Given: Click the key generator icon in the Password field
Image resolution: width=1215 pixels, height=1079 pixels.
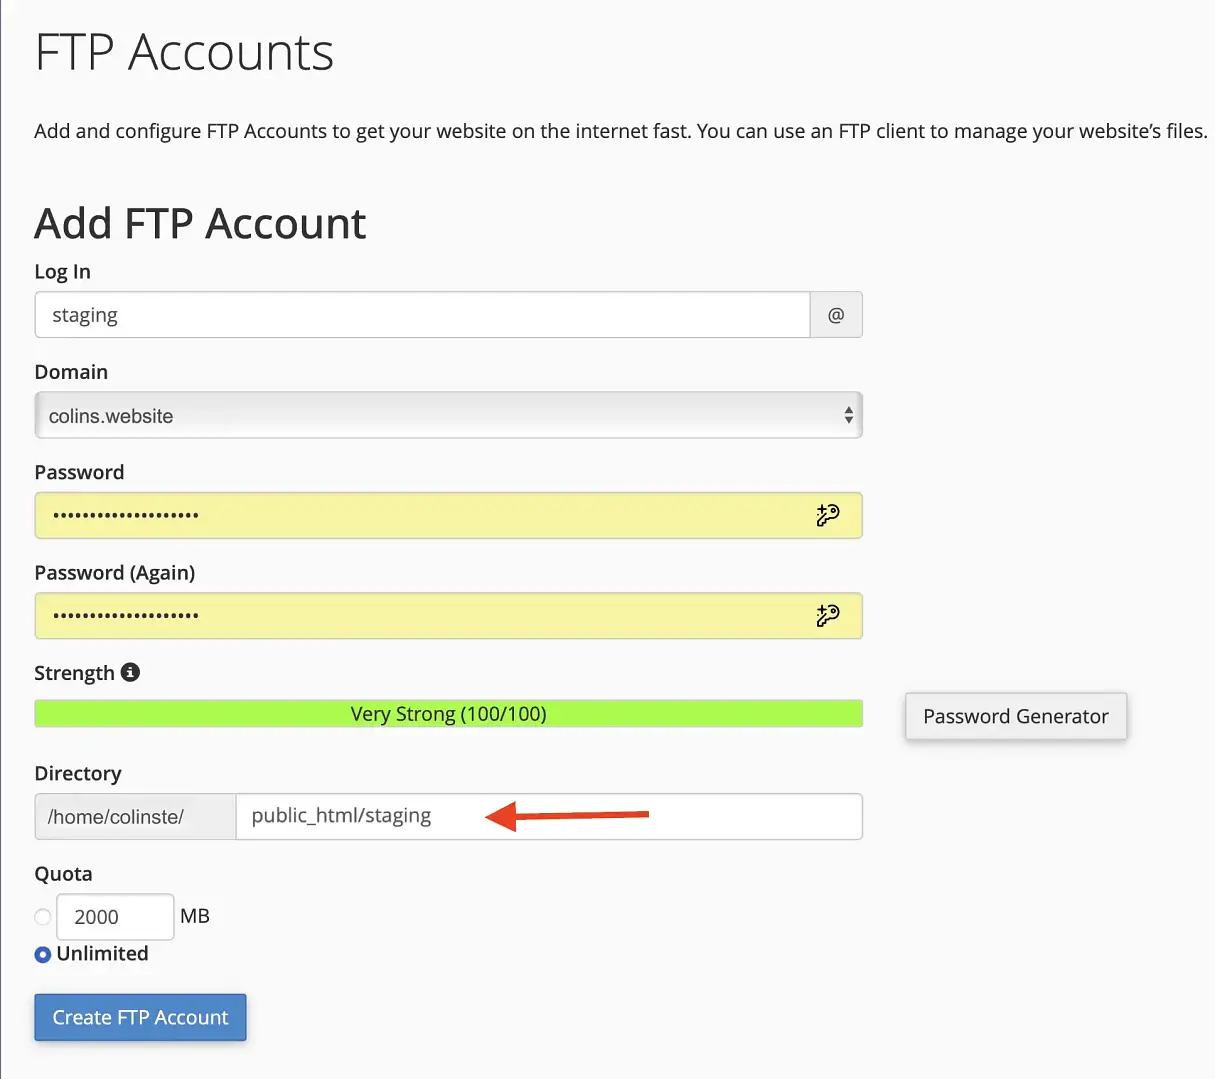Looking at the screenshot, I should click(x=828, y=515).
